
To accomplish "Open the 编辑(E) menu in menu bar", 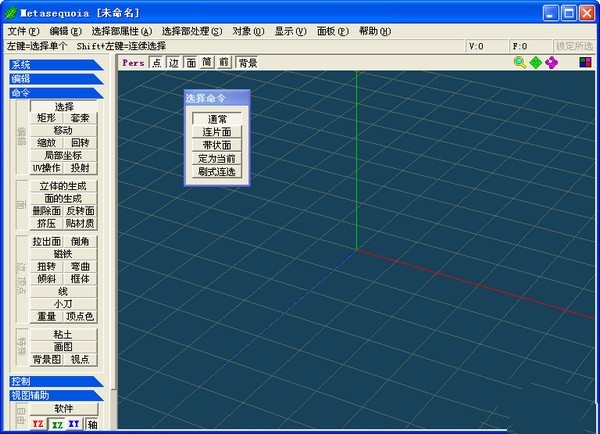I will [65, 31].
